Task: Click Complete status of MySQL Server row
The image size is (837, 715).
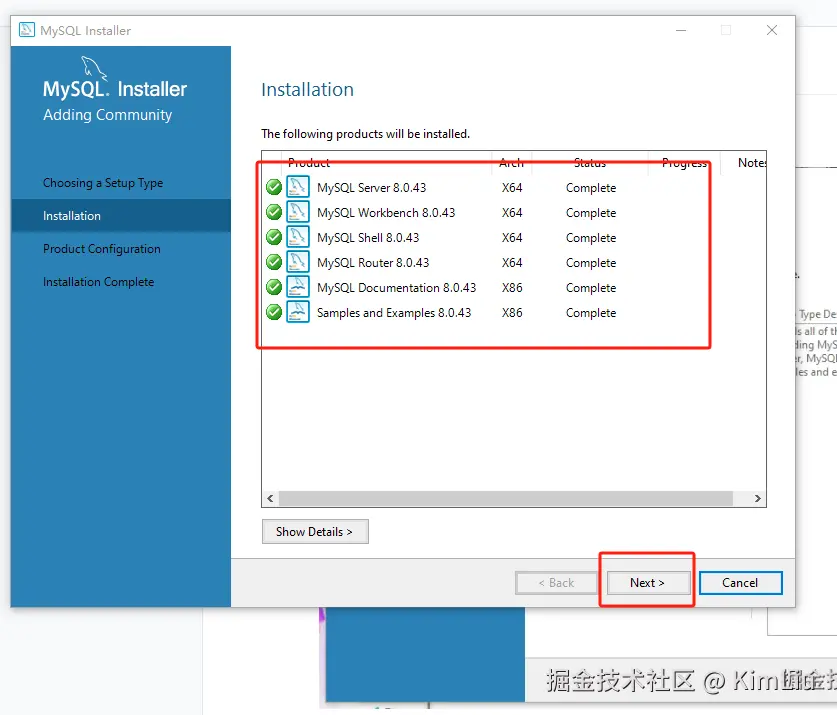Action: (591, 188)
